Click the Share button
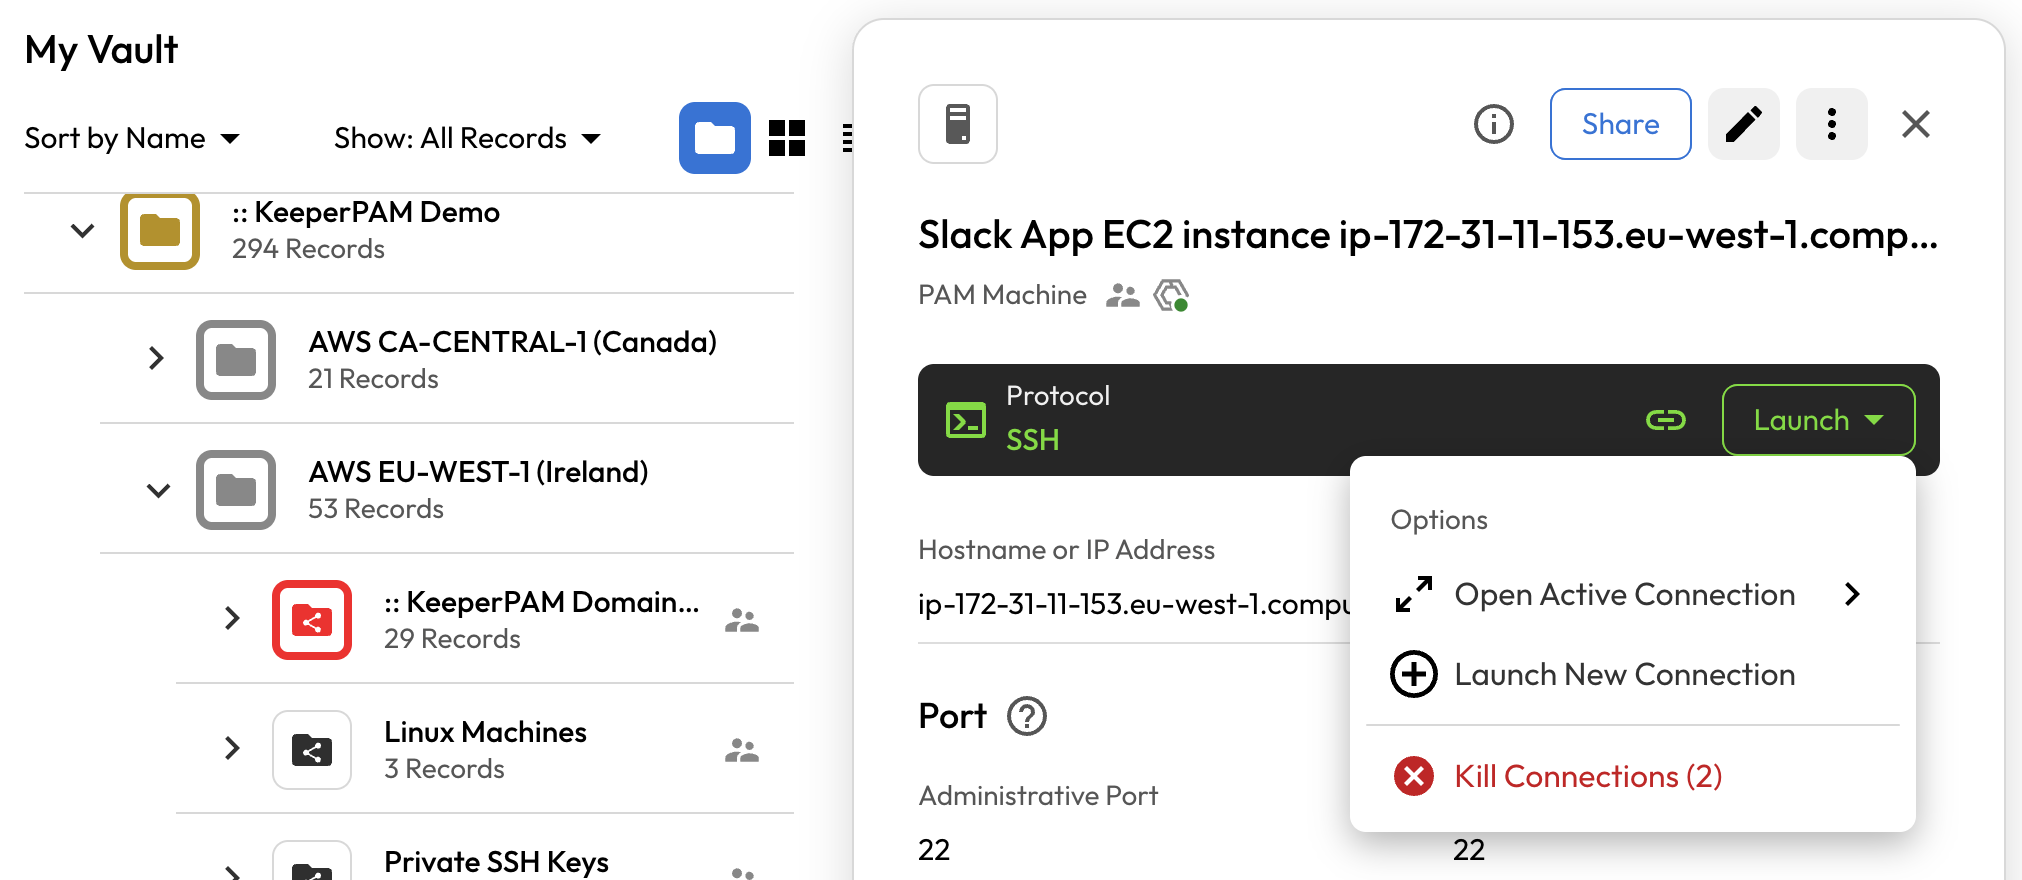 1619,124
